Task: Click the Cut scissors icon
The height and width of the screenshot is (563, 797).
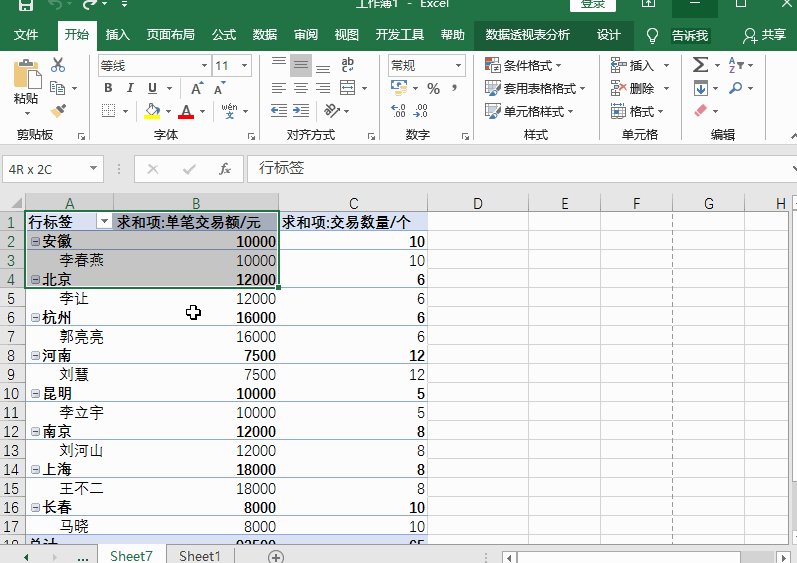Action: coord(58,66)
